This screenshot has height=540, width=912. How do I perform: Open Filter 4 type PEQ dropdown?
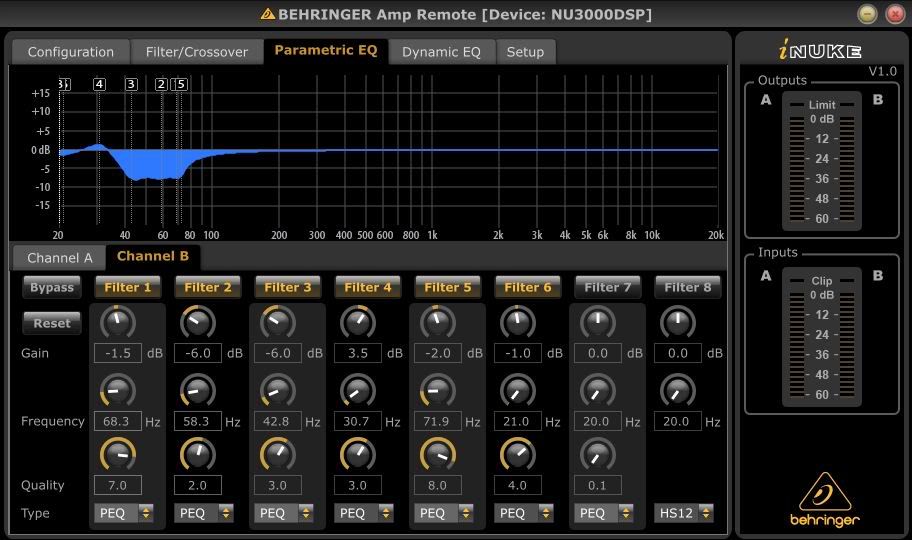coord(364,513)
